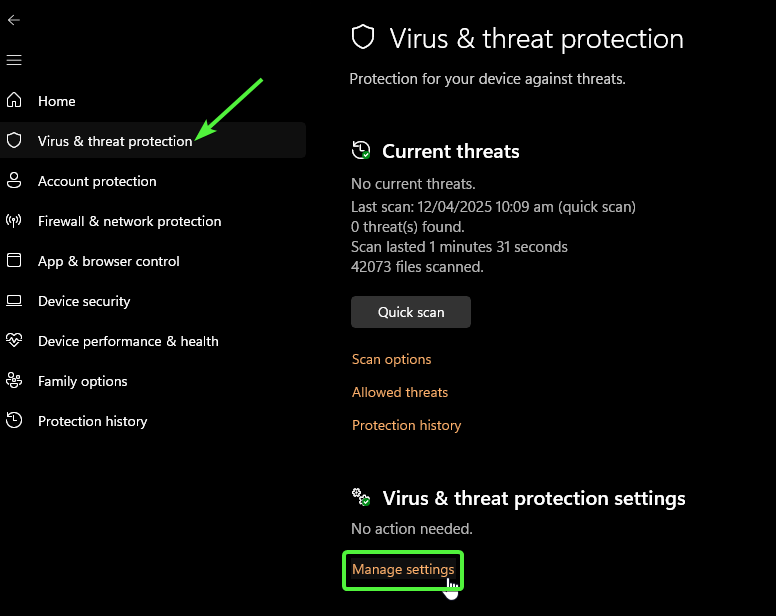Open the Scan options link
This screenshot has height=616, width=776.
point(391,359)
